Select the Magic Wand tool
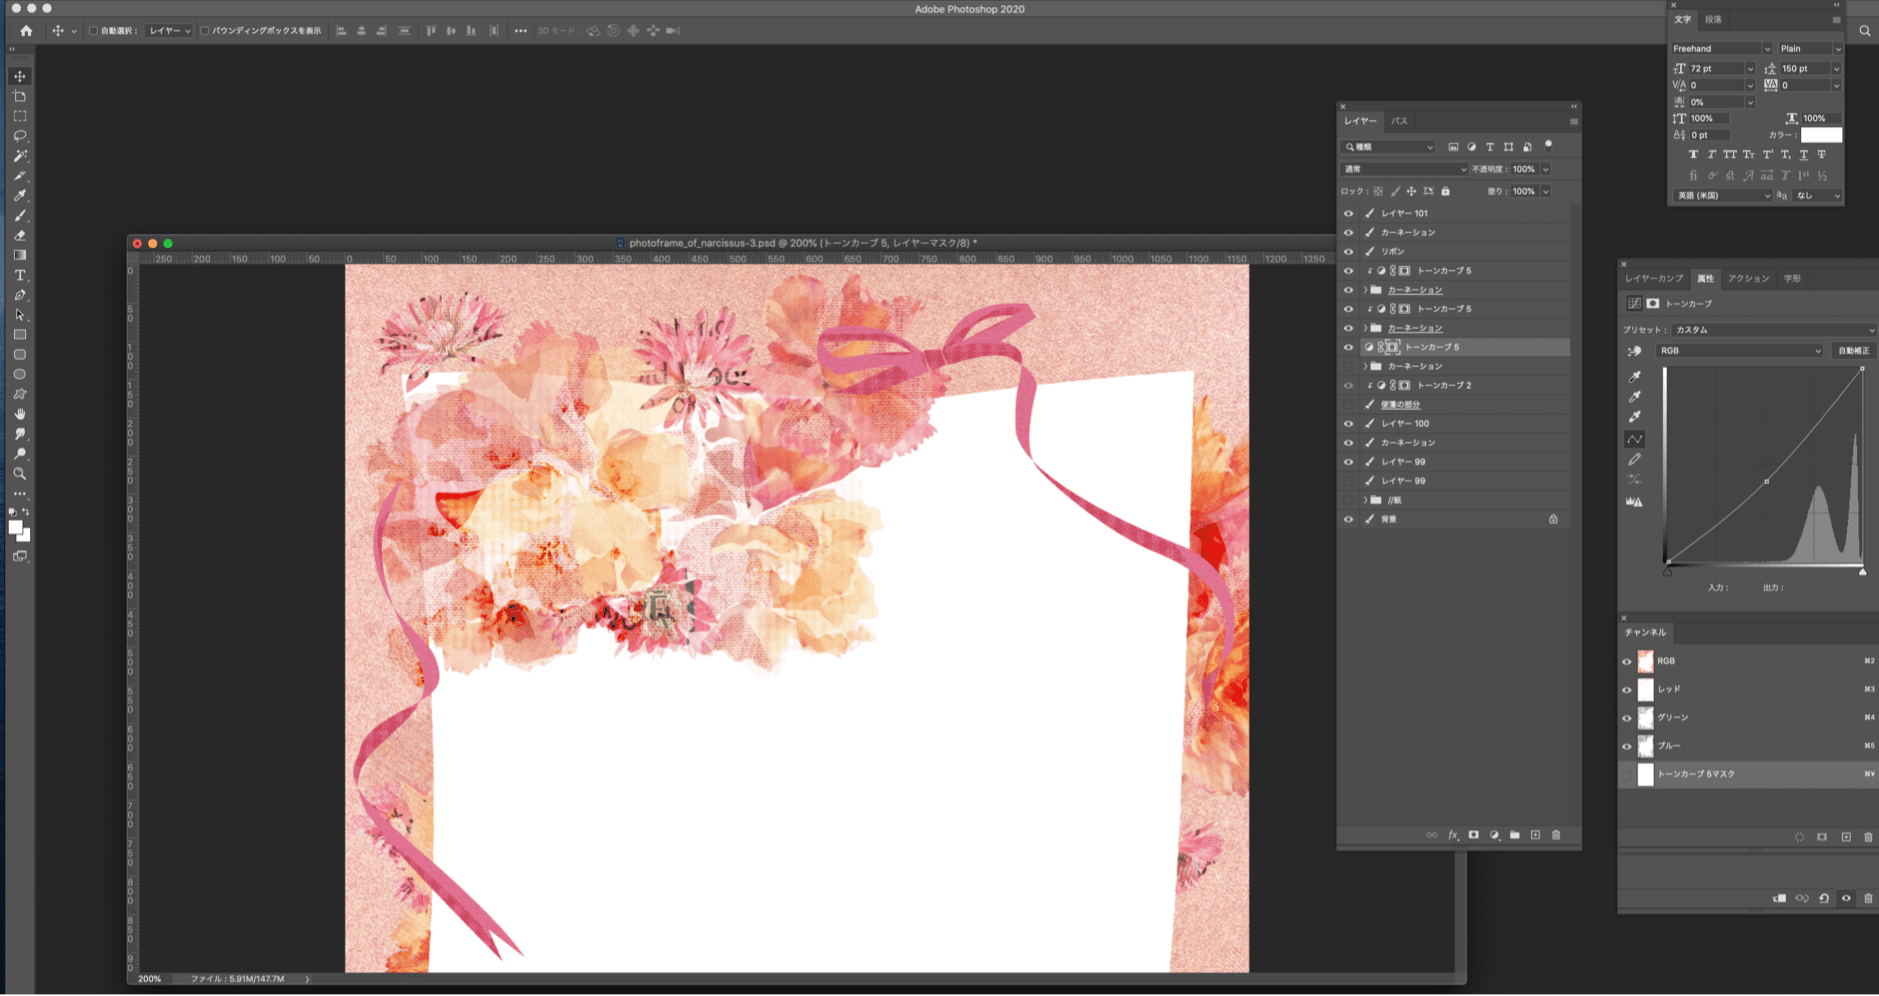1879x996 pixels. (x=20, y=156)
